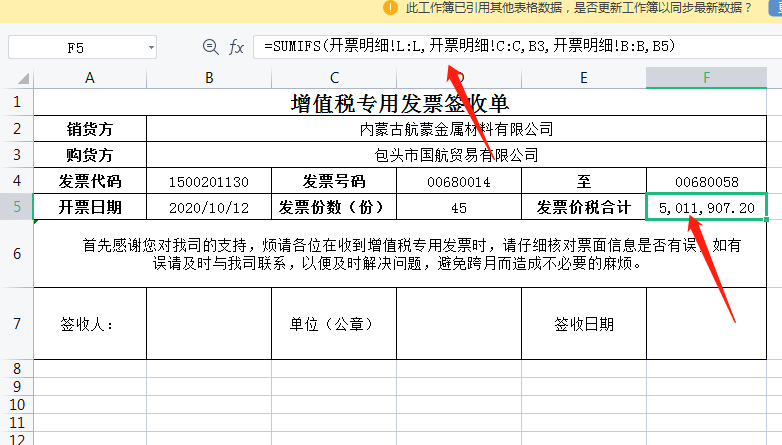Image resolution: width=782 pixels, height=445 pixels.
Task: Select row 2 header
Action: (x=16, y=129)
